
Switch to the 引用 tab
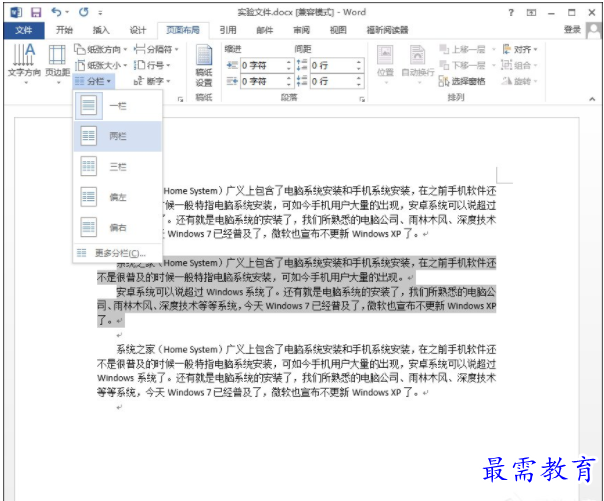pos(228,30)
